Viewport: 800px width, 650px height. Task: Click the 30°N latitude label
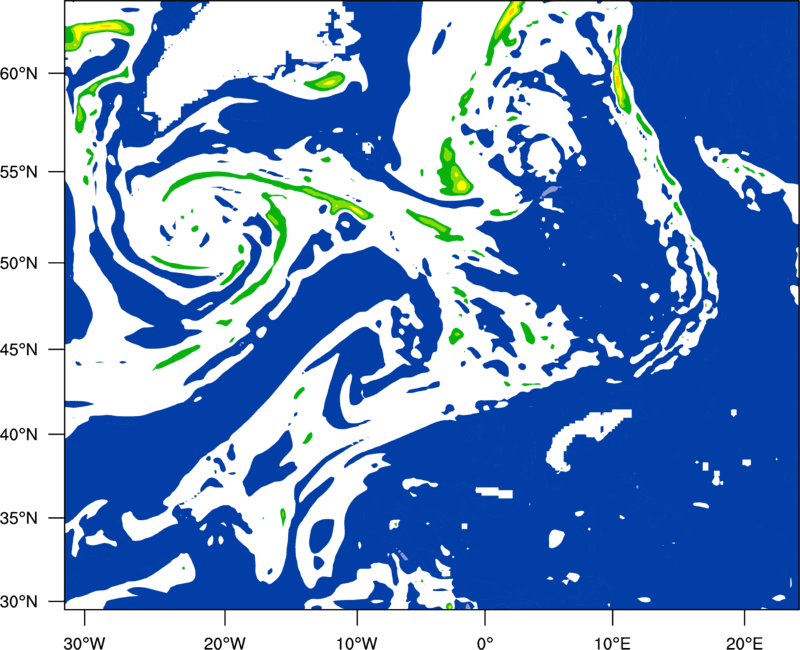[19, 602]
